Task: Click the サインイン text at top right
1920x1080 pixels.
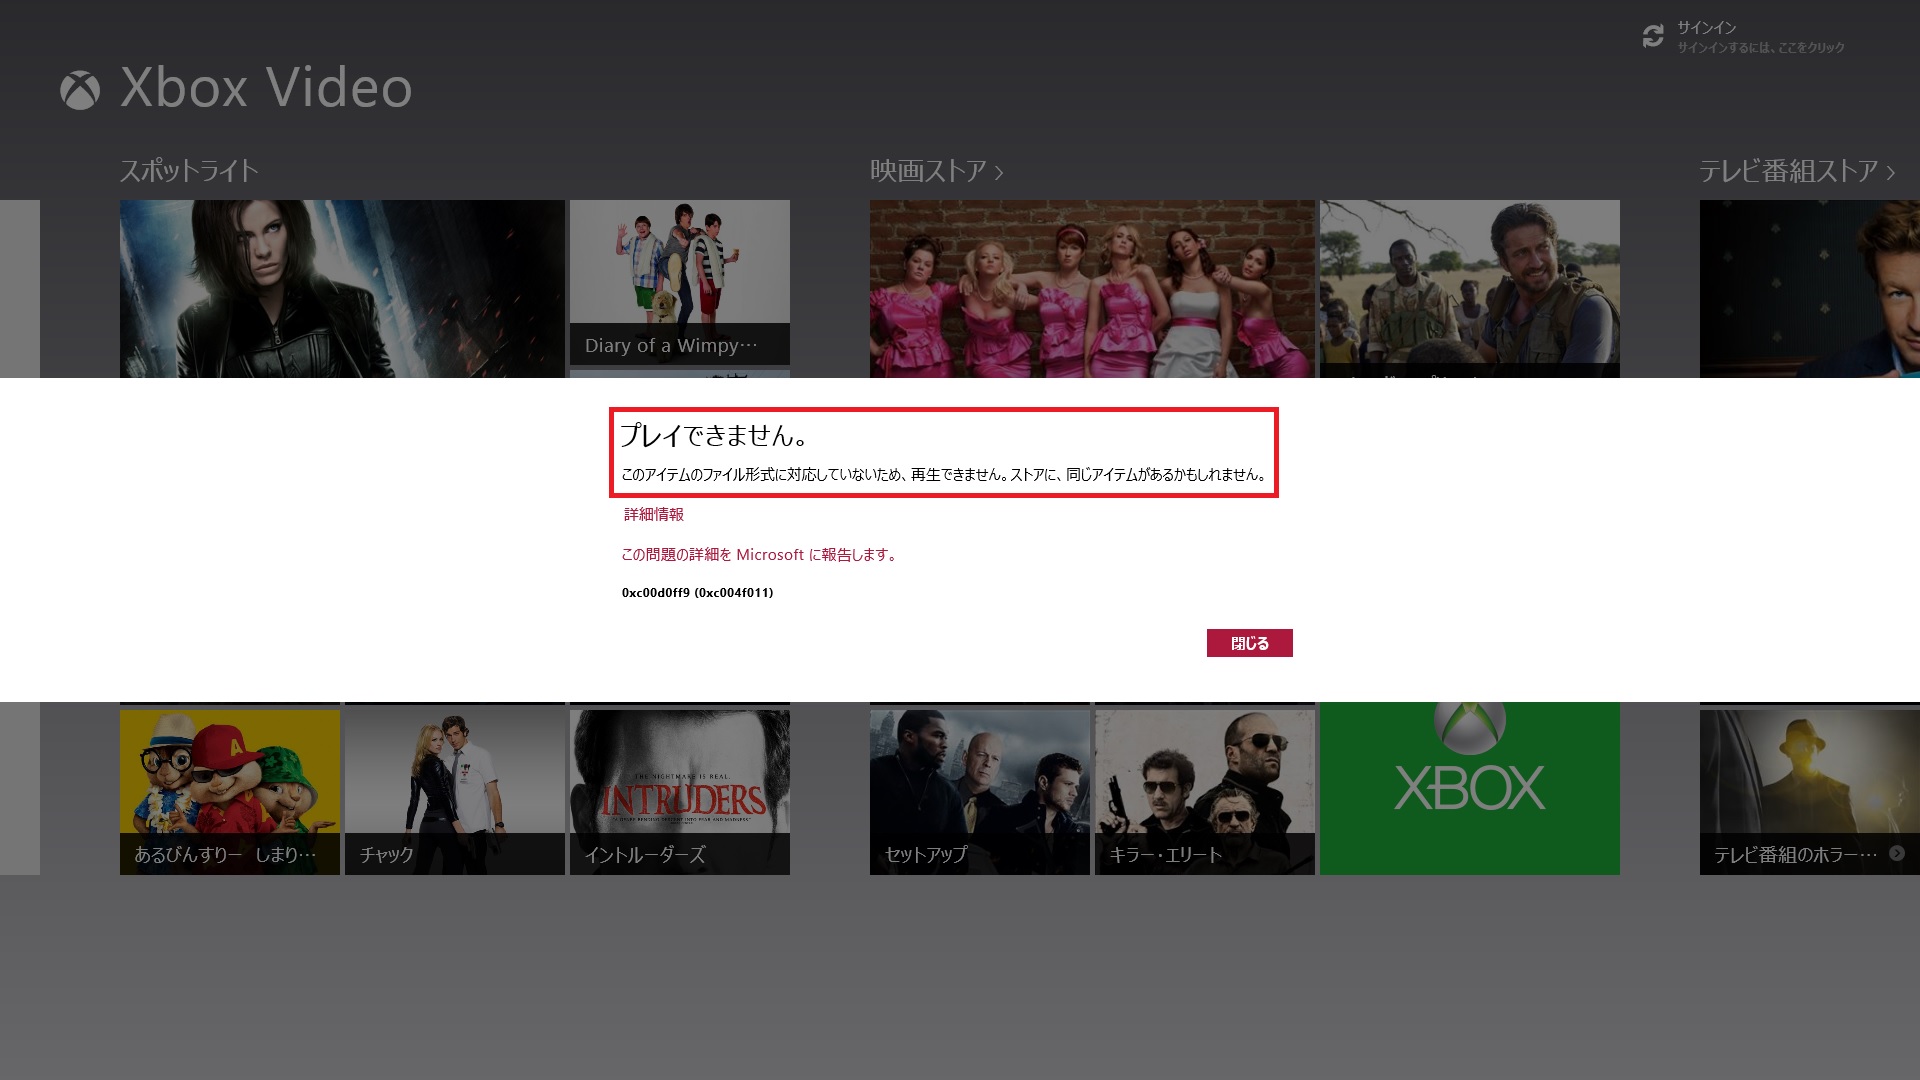Action: tap(1707, 28)
